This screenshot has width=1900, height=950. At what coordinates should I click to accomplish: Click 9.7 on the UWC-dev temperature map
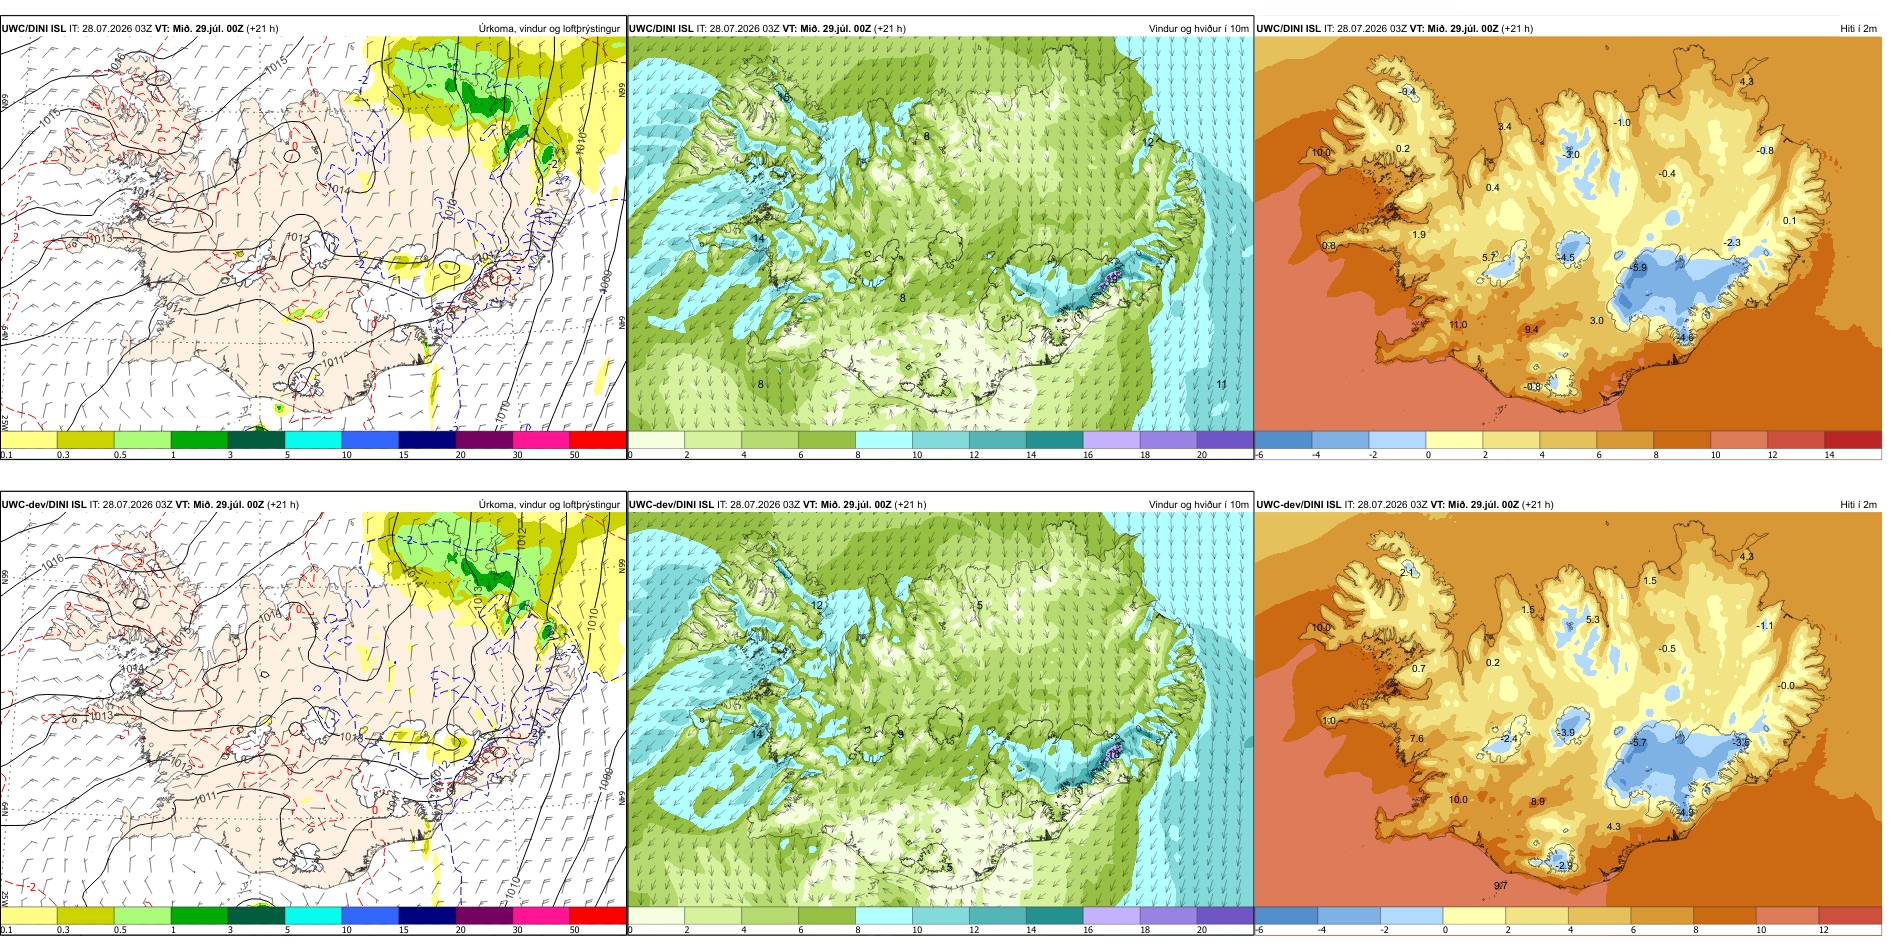click(1500, 885)
